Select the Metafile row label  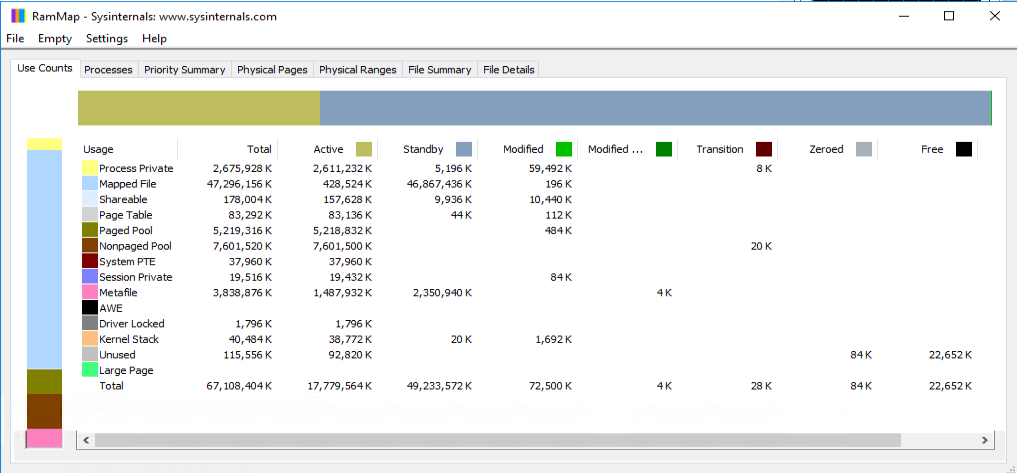click(118, 293)
